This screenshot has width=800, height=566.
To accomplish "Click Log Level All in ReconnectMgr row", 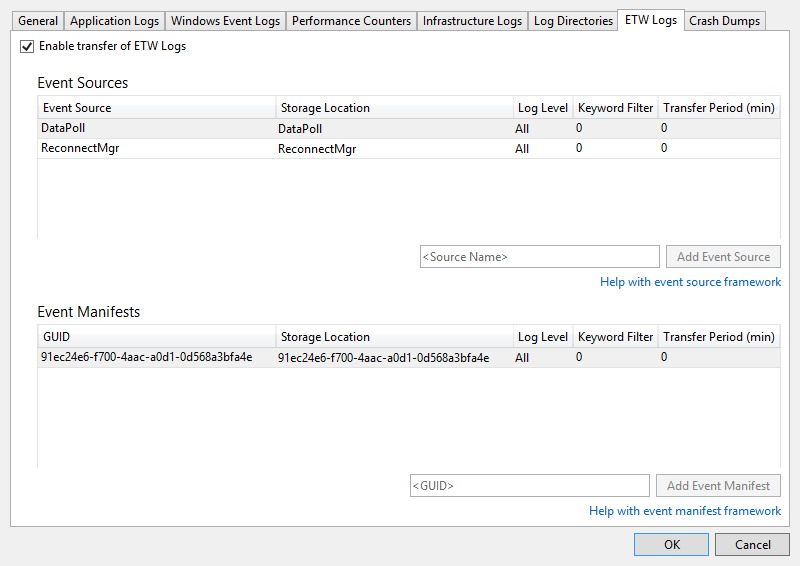I will [x=522, y=149].
